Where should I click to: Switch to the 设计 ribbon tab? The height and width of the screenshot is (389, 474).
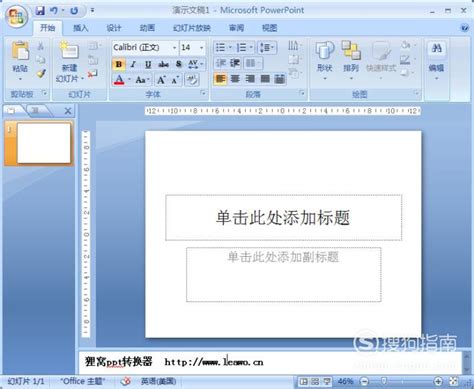point(114,28)
